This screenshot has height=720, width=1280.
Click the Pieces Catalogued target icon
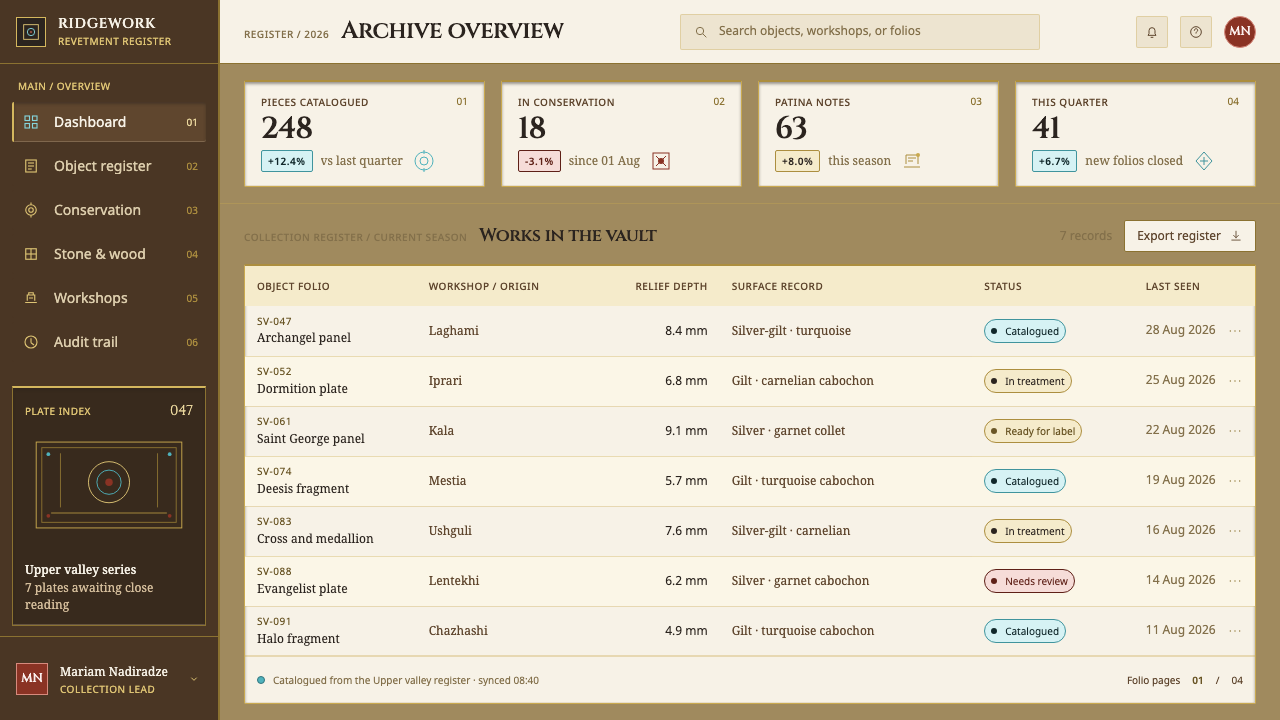point(424,161)
